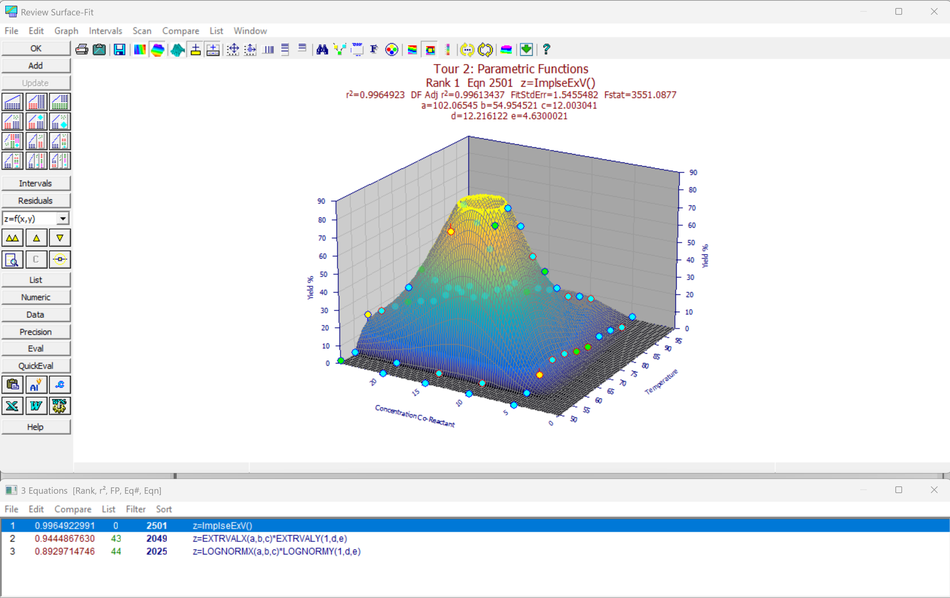Viewport: 950px width, 598px height.
Task: Click the Data button in the left panel
Action: click(36, 314)
